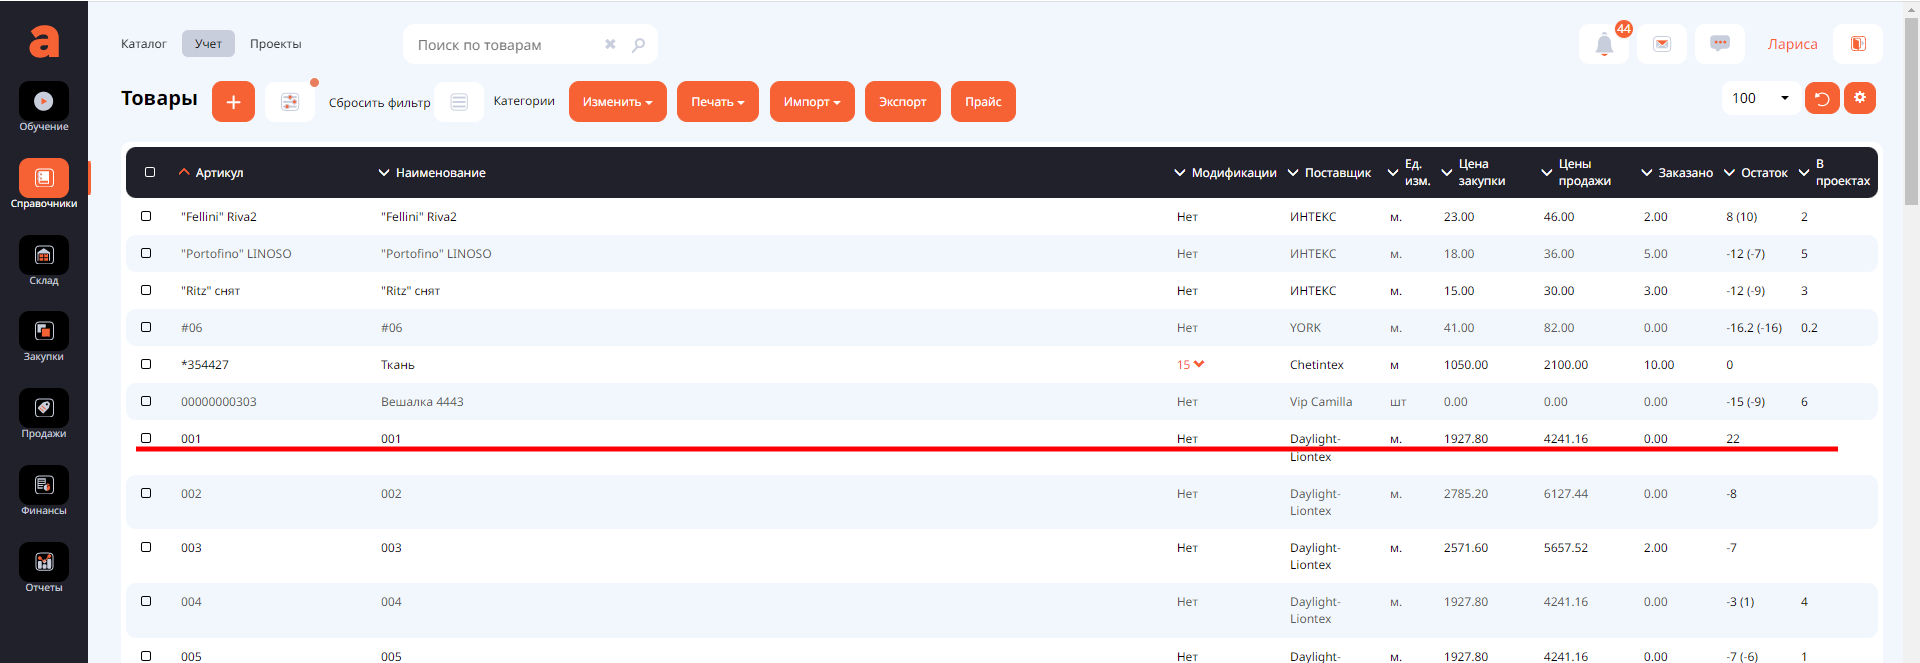The image size is (1920, 663).
Task: Select the checkbox for article 002
Action: click(x=146, y=493)
